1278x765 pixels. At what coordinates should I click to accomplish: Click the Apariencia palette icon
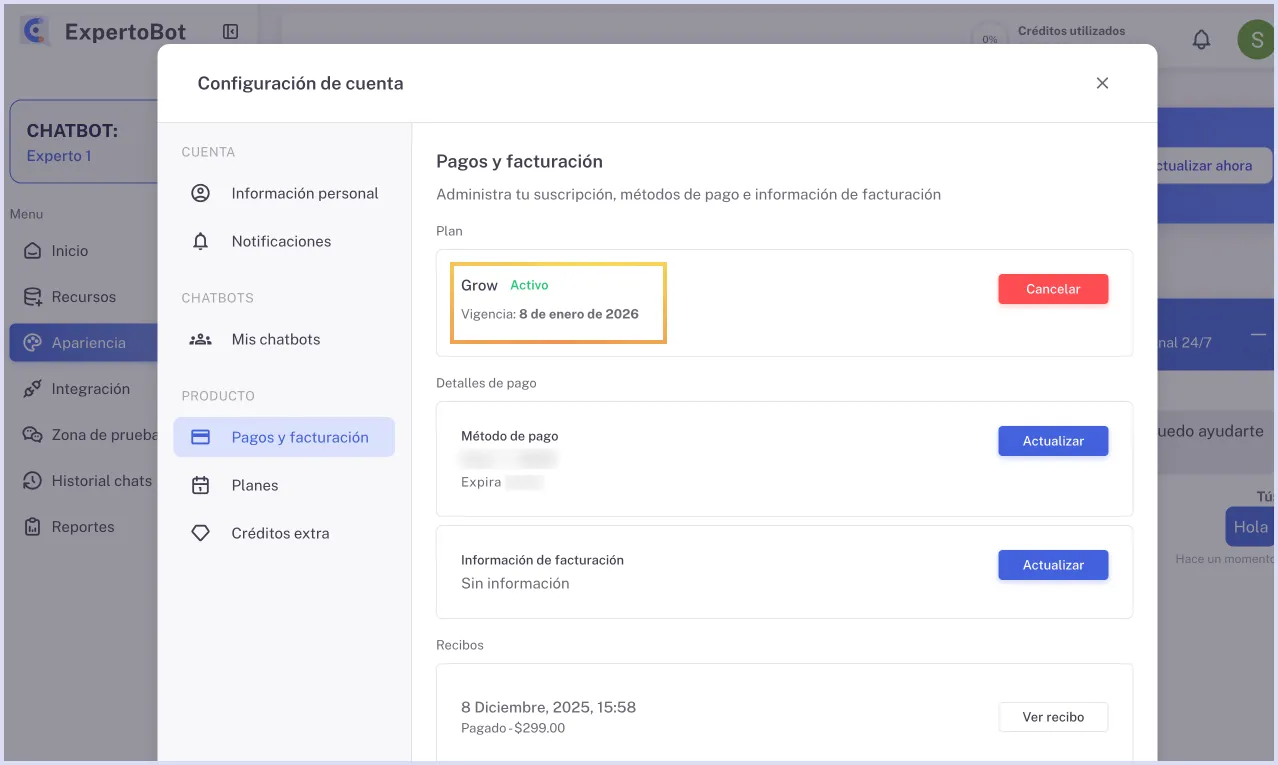(33, 343)
